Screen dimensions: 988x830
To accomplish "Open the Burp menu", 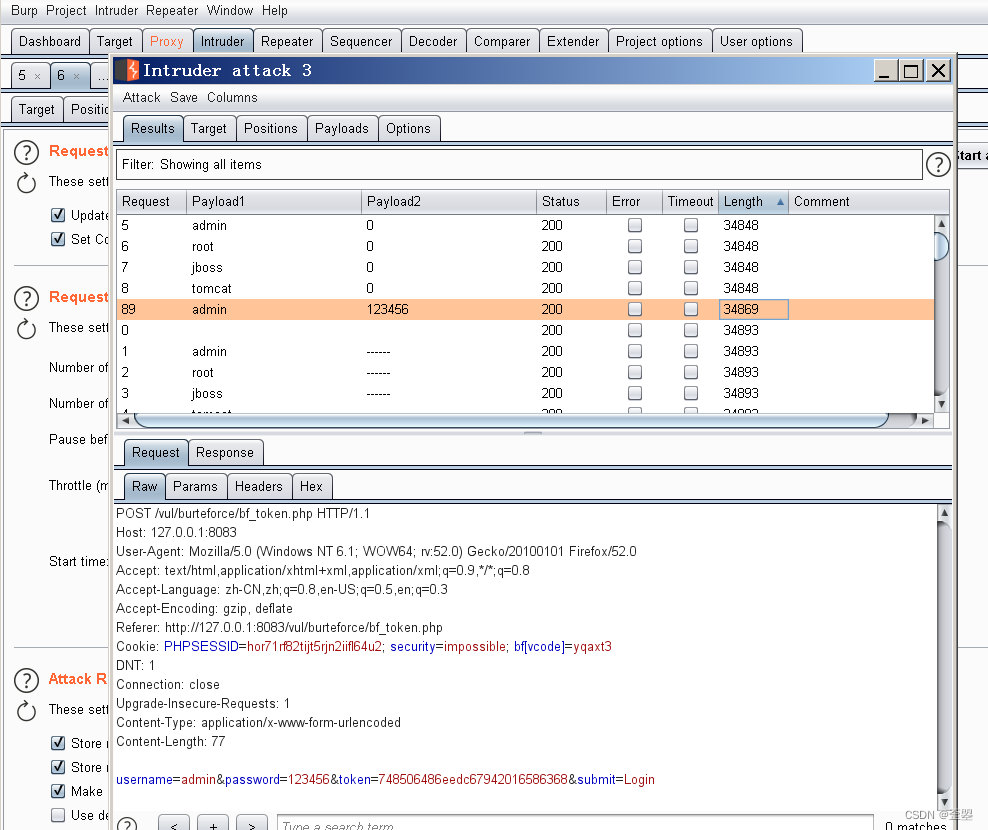I will click(24, 11).
